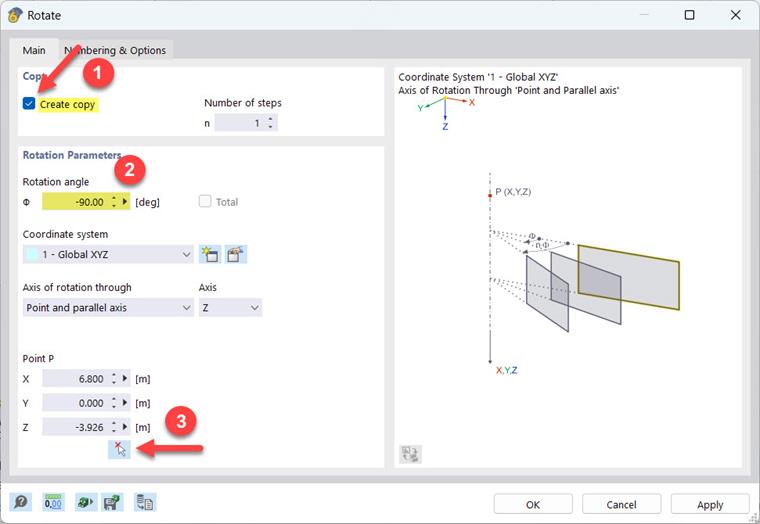Open the Point P Y arrow menu
The height and width of the screenshot is (524, 760).
(125, 403)
